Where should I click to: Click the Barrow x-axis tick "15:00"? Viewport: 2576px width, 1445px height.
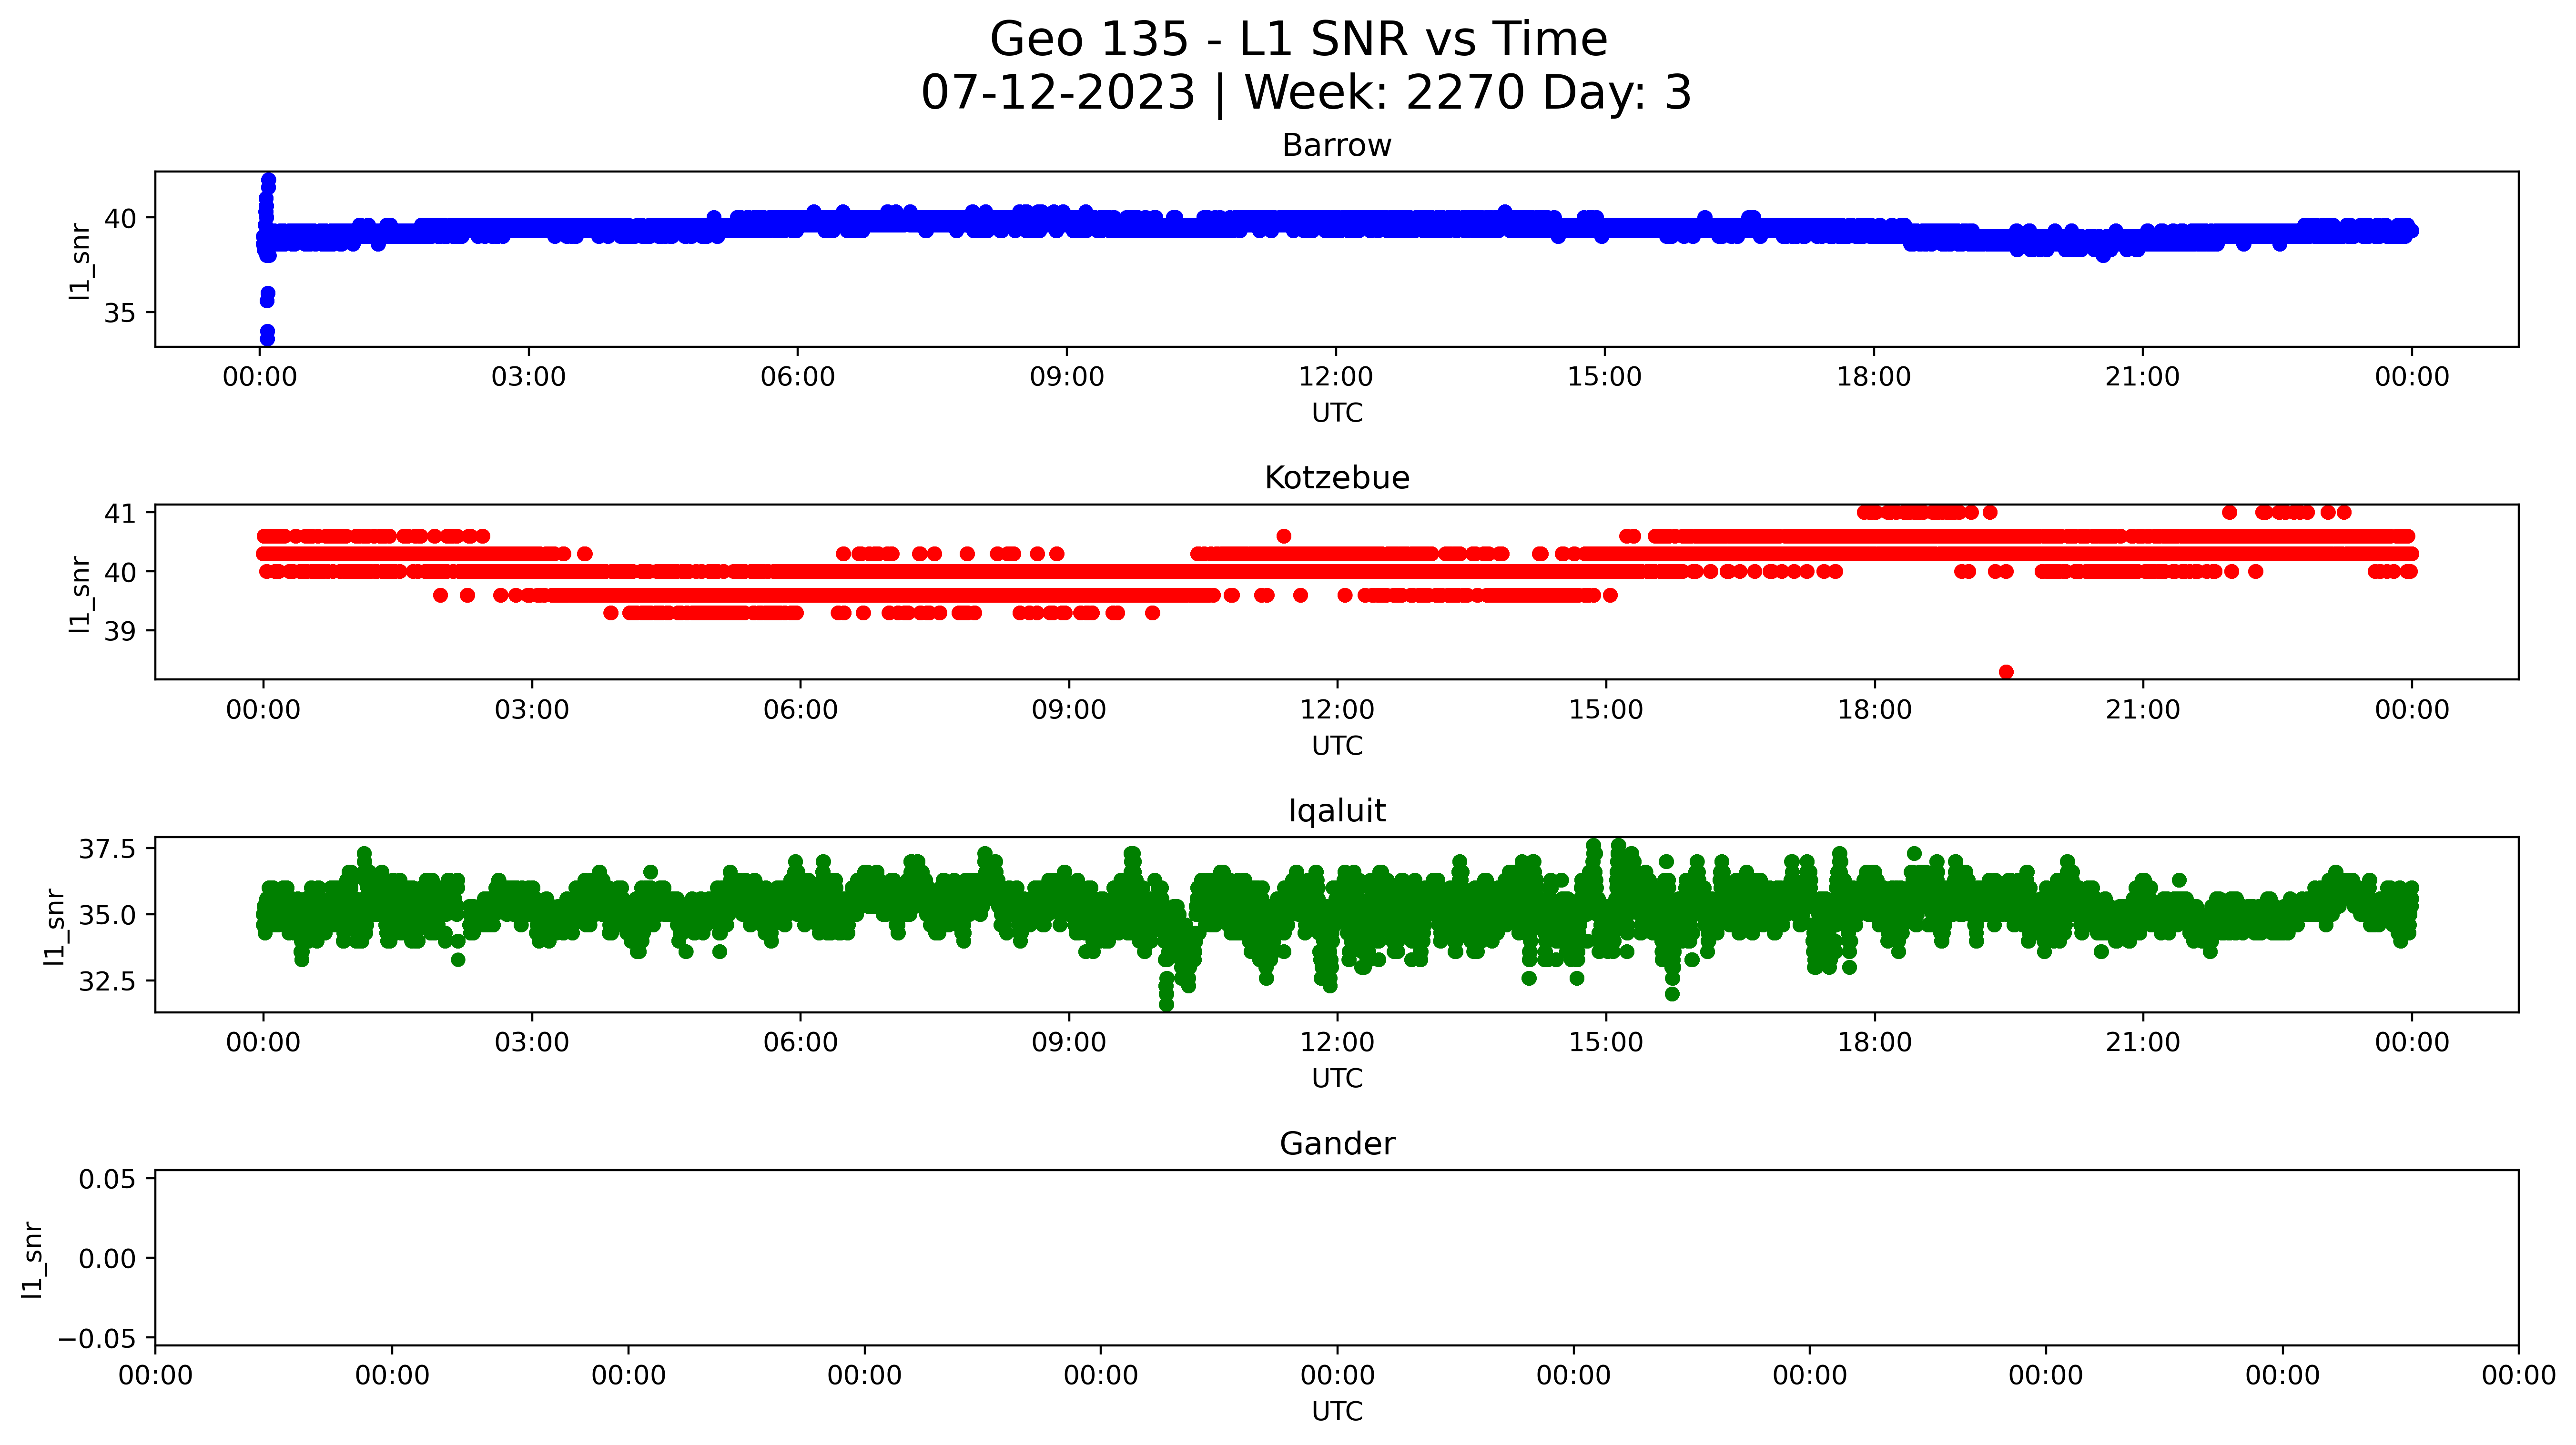pos(1604,377)
